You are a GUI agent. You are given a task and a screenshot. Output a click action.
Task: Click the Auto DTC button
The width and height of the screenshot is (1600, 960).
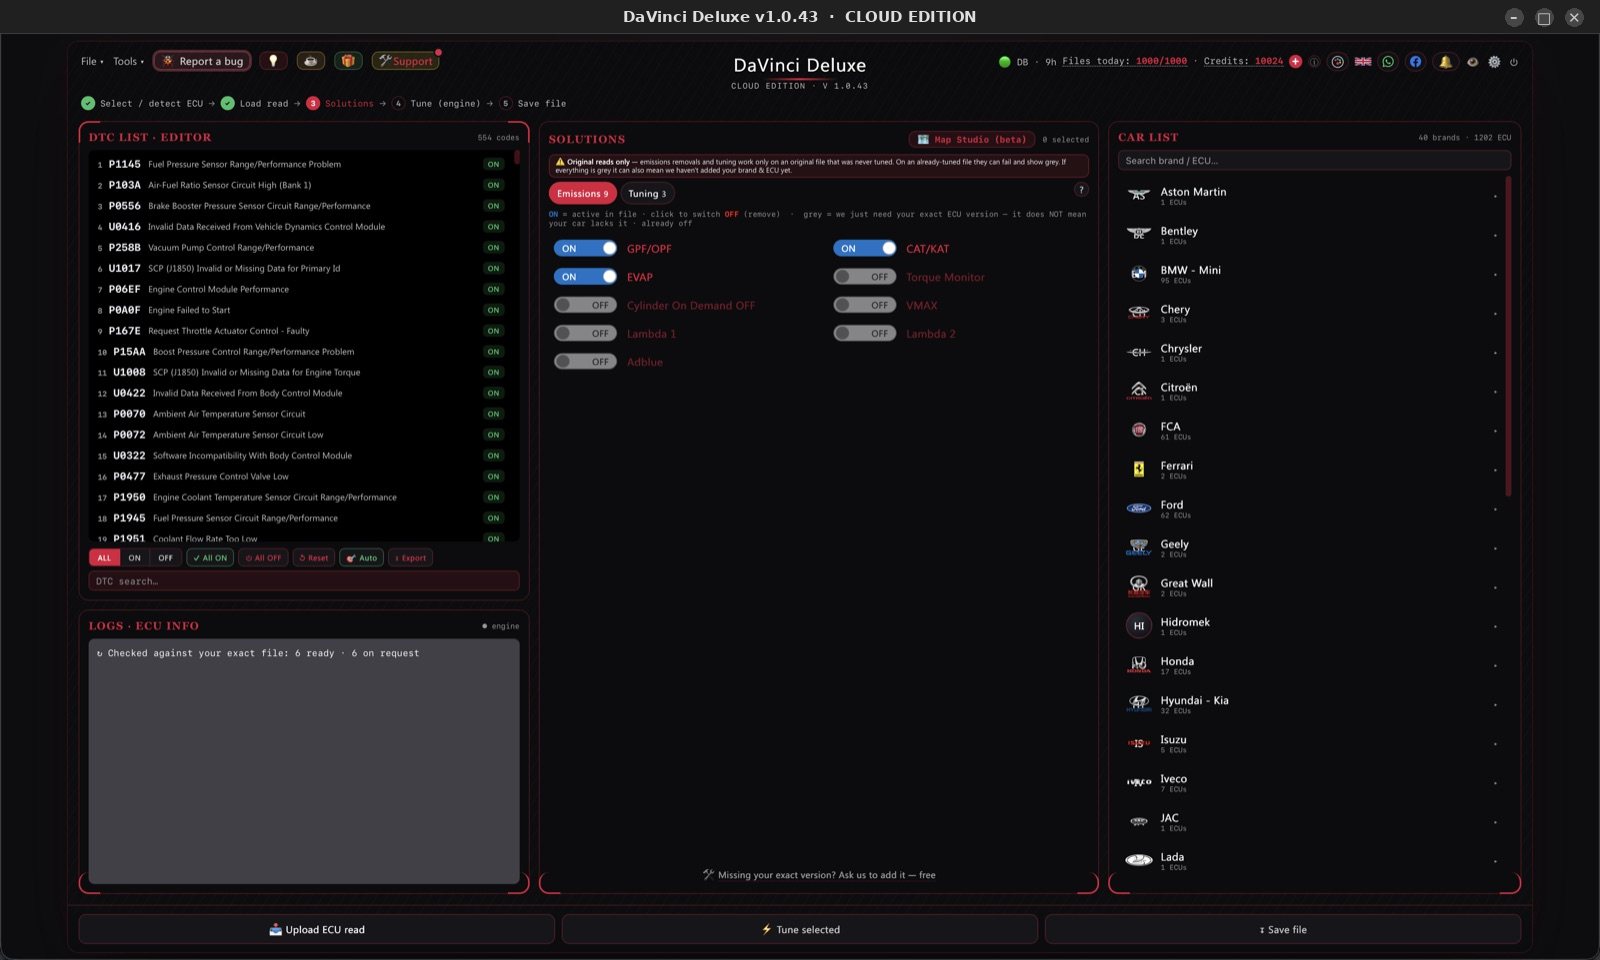tap(362, 558)
